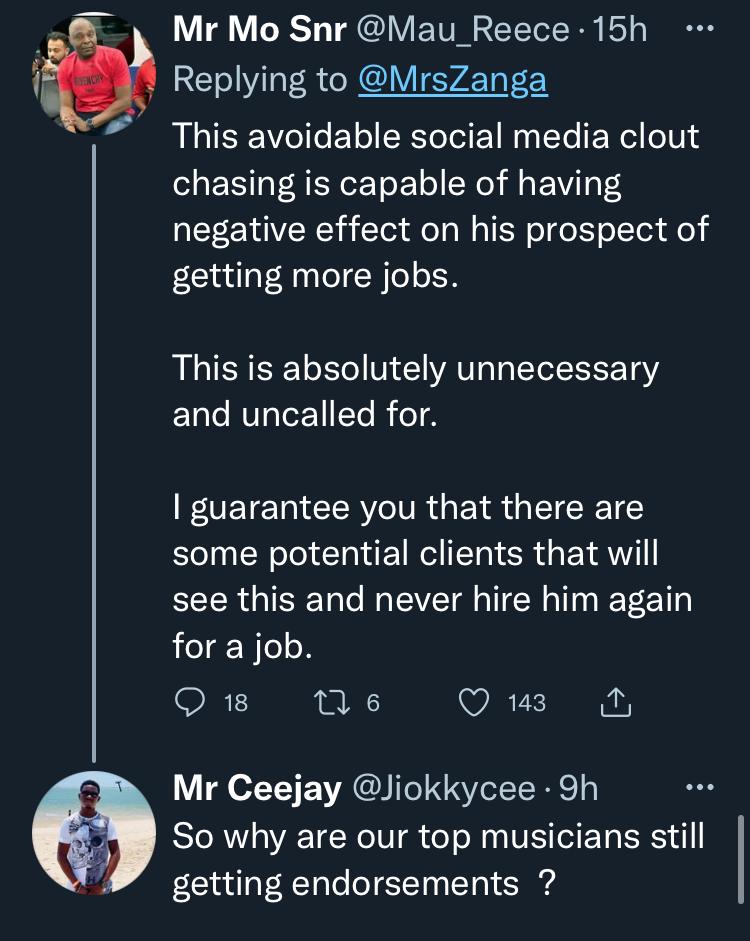
Task: Open the three-dot menu on Mr Ceejay's reply
Action: click(x=700, y=788)
